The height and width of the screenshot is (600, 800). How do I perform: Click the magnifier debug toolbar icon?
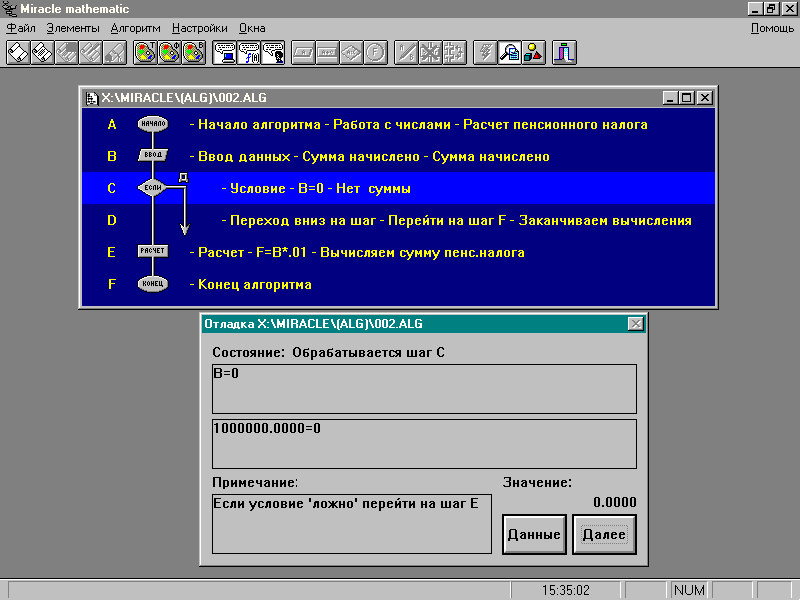coord(510,52)
